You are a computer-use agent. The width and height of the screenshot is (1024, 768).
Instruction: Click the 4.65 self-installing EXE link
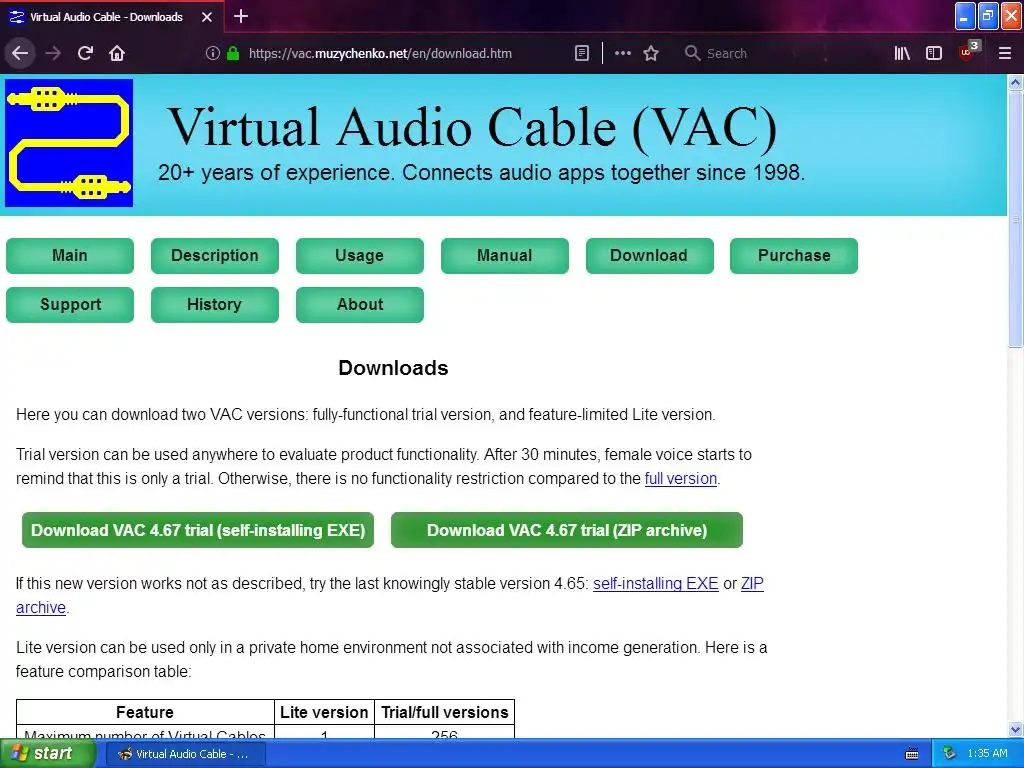click(656, 584)
